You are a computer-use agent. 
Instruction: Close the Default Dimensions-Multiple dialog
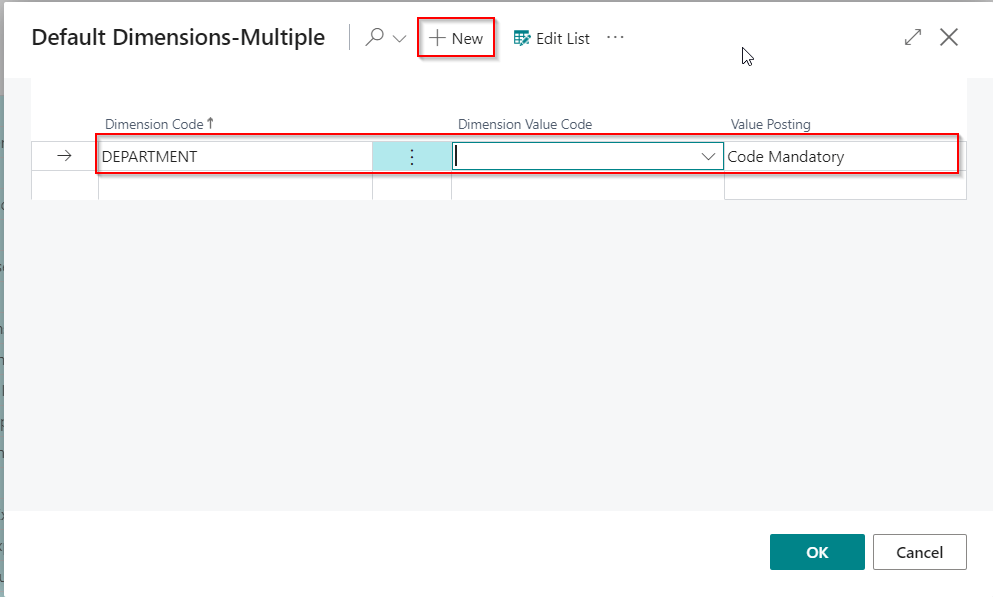(x=949, y=38)
